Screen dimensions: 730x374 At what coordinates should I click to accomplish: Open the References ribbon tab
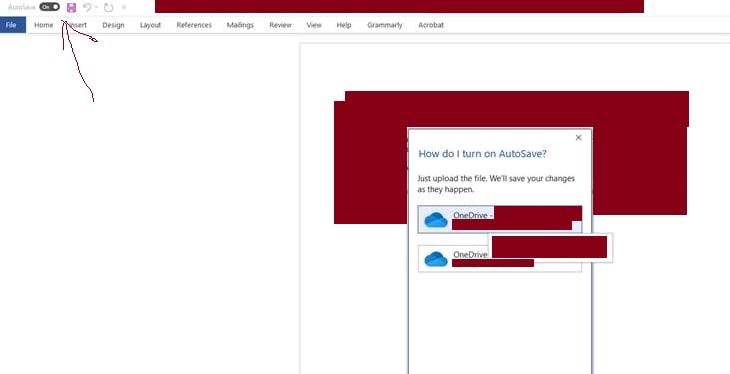194,25
